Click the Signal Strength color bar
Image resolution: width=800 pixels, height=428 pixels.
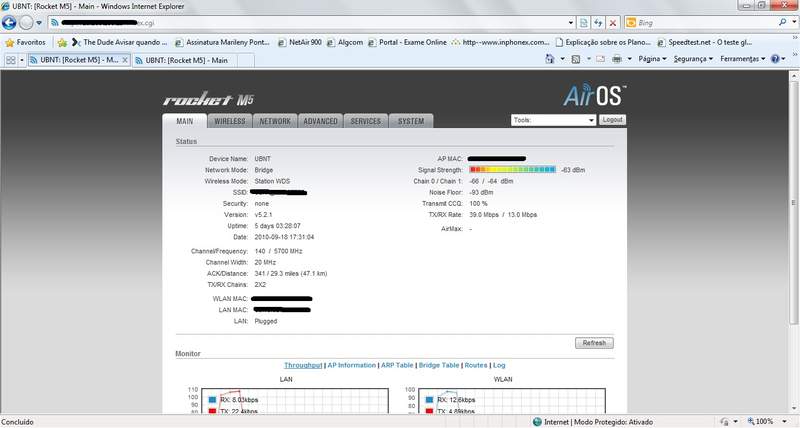512,169
